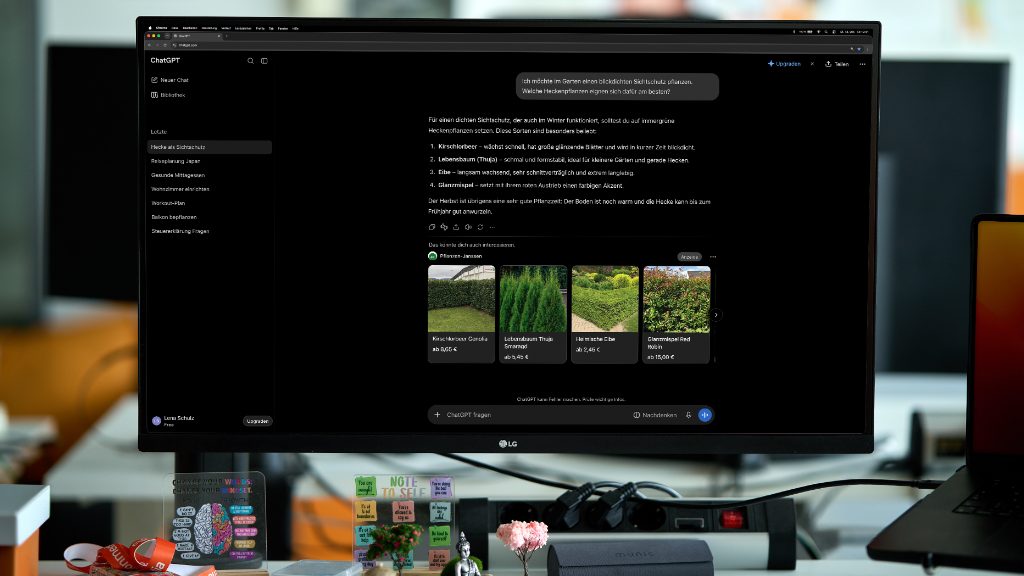Open the Lebensbaum Thuja Smaragd product card

click(533, 314)
